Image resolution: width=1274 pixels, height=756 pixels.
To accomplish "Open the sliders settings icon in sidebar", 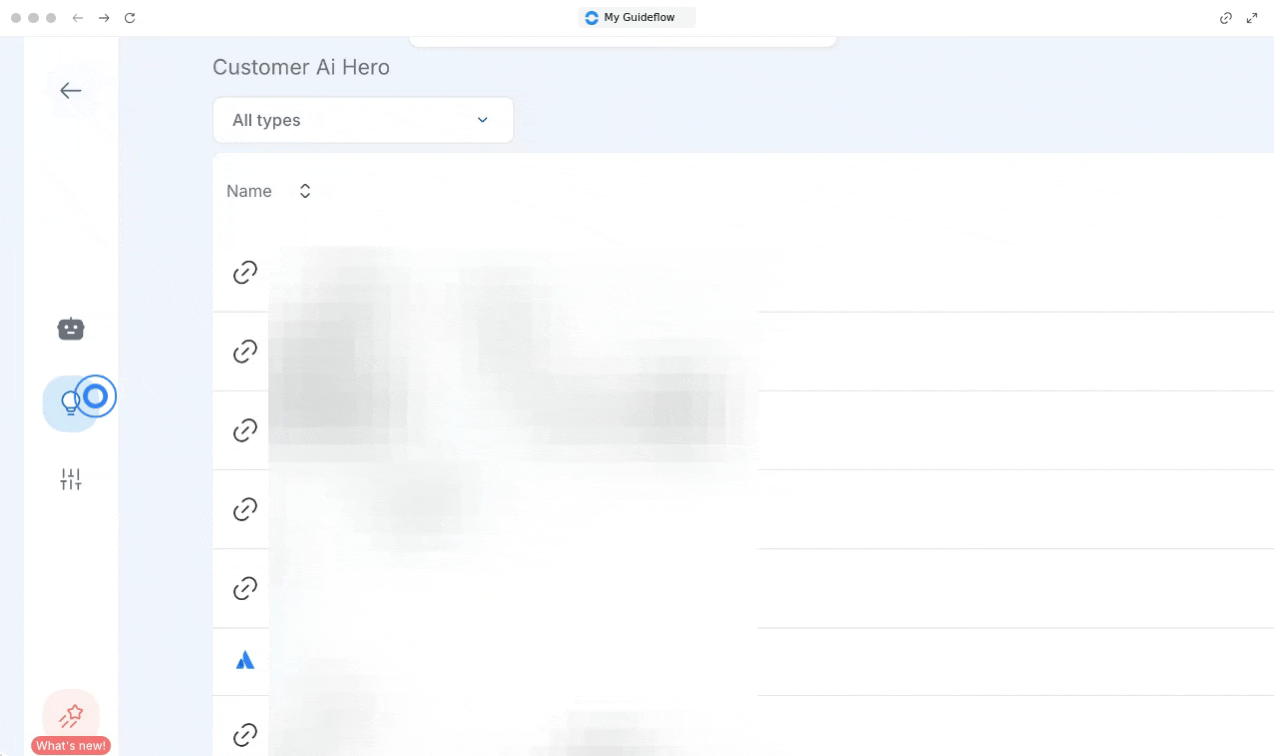I will tap(70, 480).
